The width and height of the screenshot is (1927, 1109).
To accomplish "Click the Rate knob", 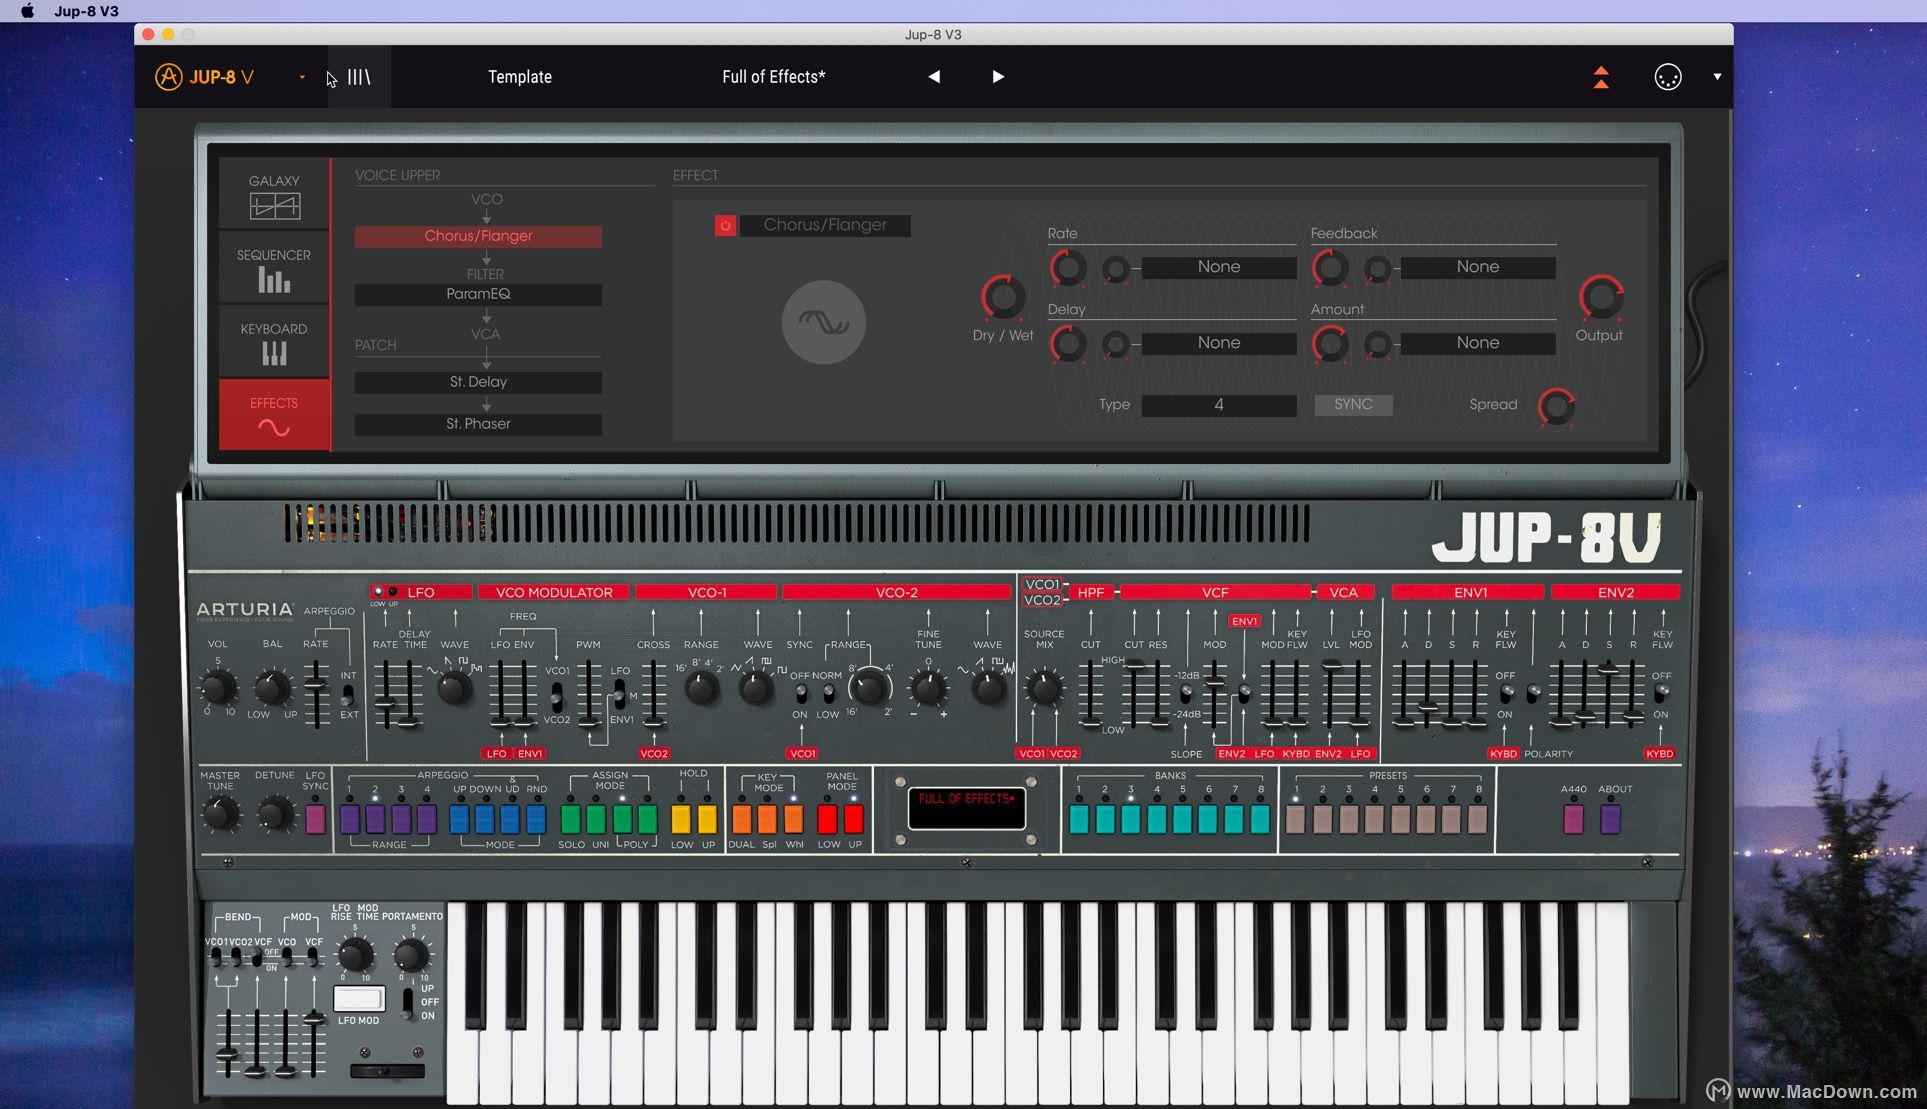I will [1068, 267].
